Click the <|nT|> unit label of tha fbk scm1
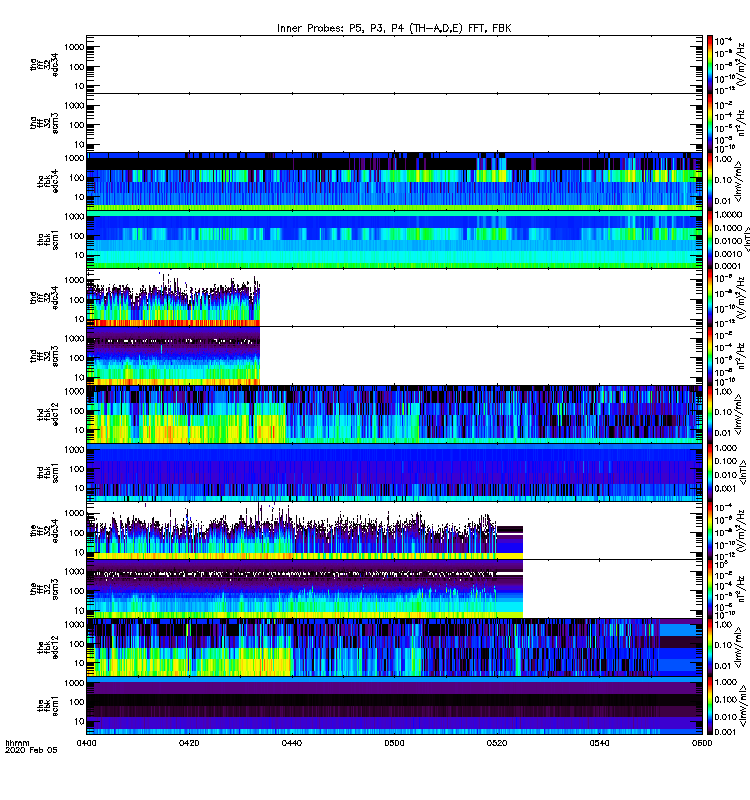Screen dimensions: 750x800 click(x=746, y=239)
